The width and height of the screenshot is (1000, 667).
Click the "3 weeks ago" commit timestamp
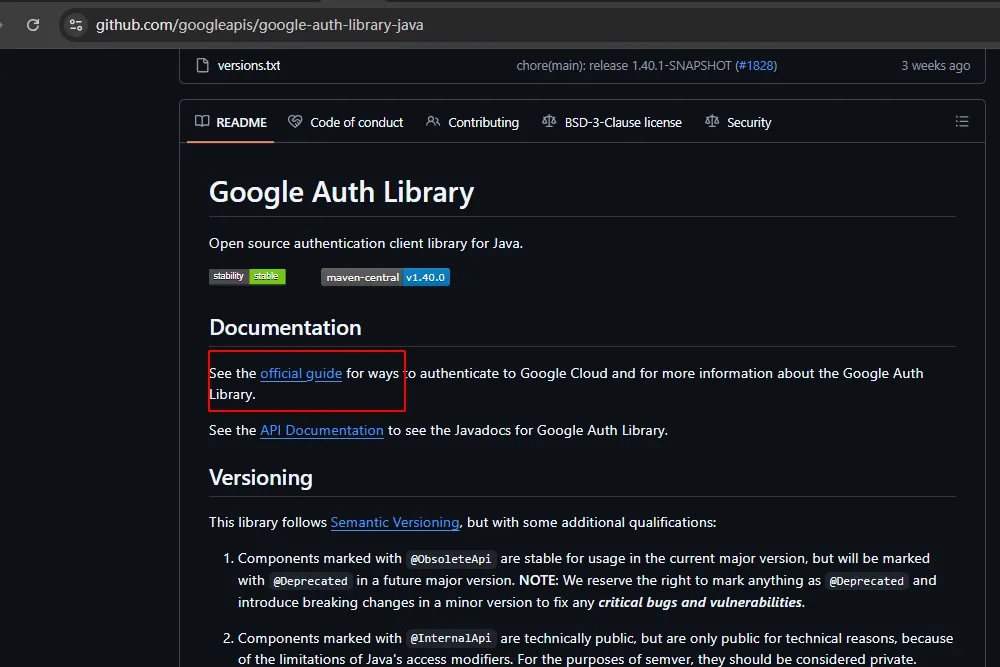click(x=935, y=66)
